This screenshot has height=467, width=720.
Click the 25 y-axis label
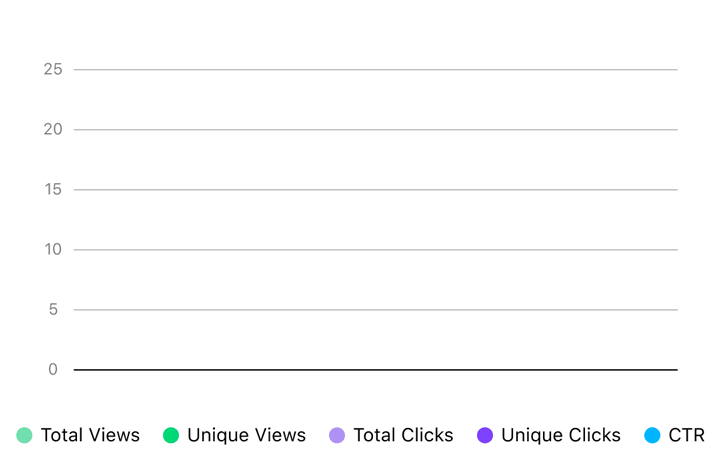53,69
